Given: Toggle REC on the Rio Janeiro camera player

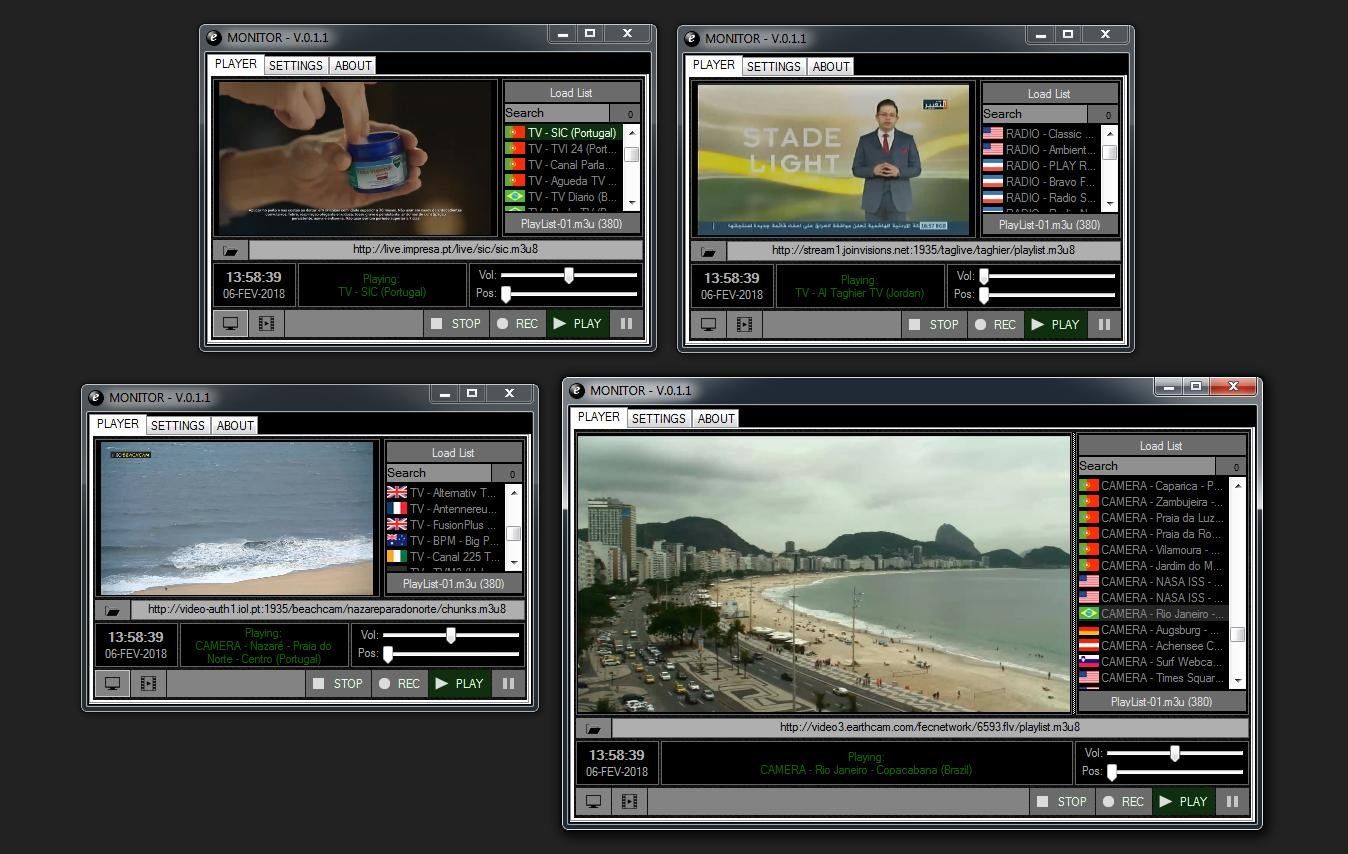Looking at the screenshot, I should tap(1122, 800).
